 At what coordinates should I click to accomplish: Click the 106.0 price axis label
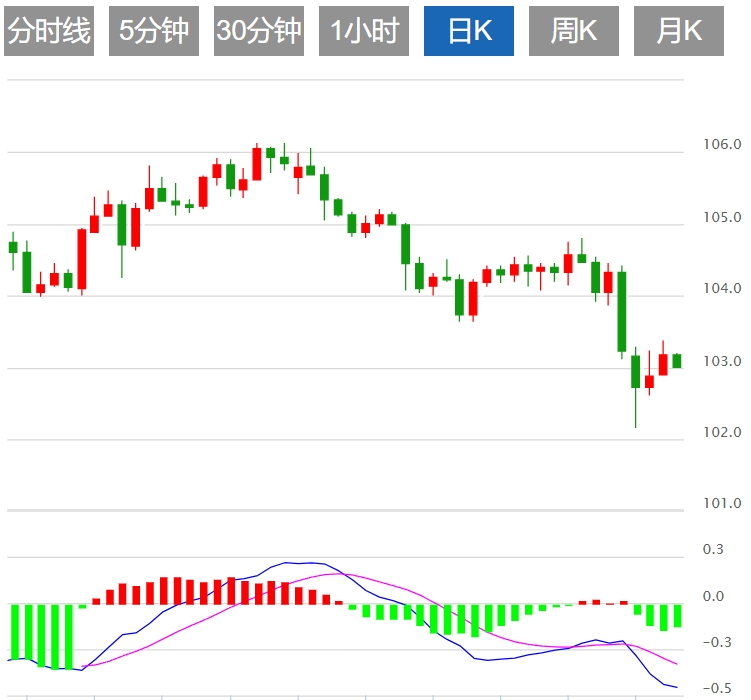click(723, 145)
